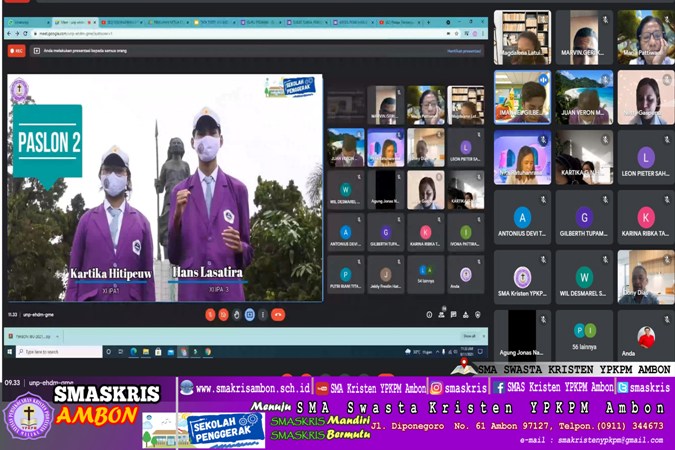Select the active Meet browser tab
Viewport: 675px width, 450px height.
click(x=74, y=22)
